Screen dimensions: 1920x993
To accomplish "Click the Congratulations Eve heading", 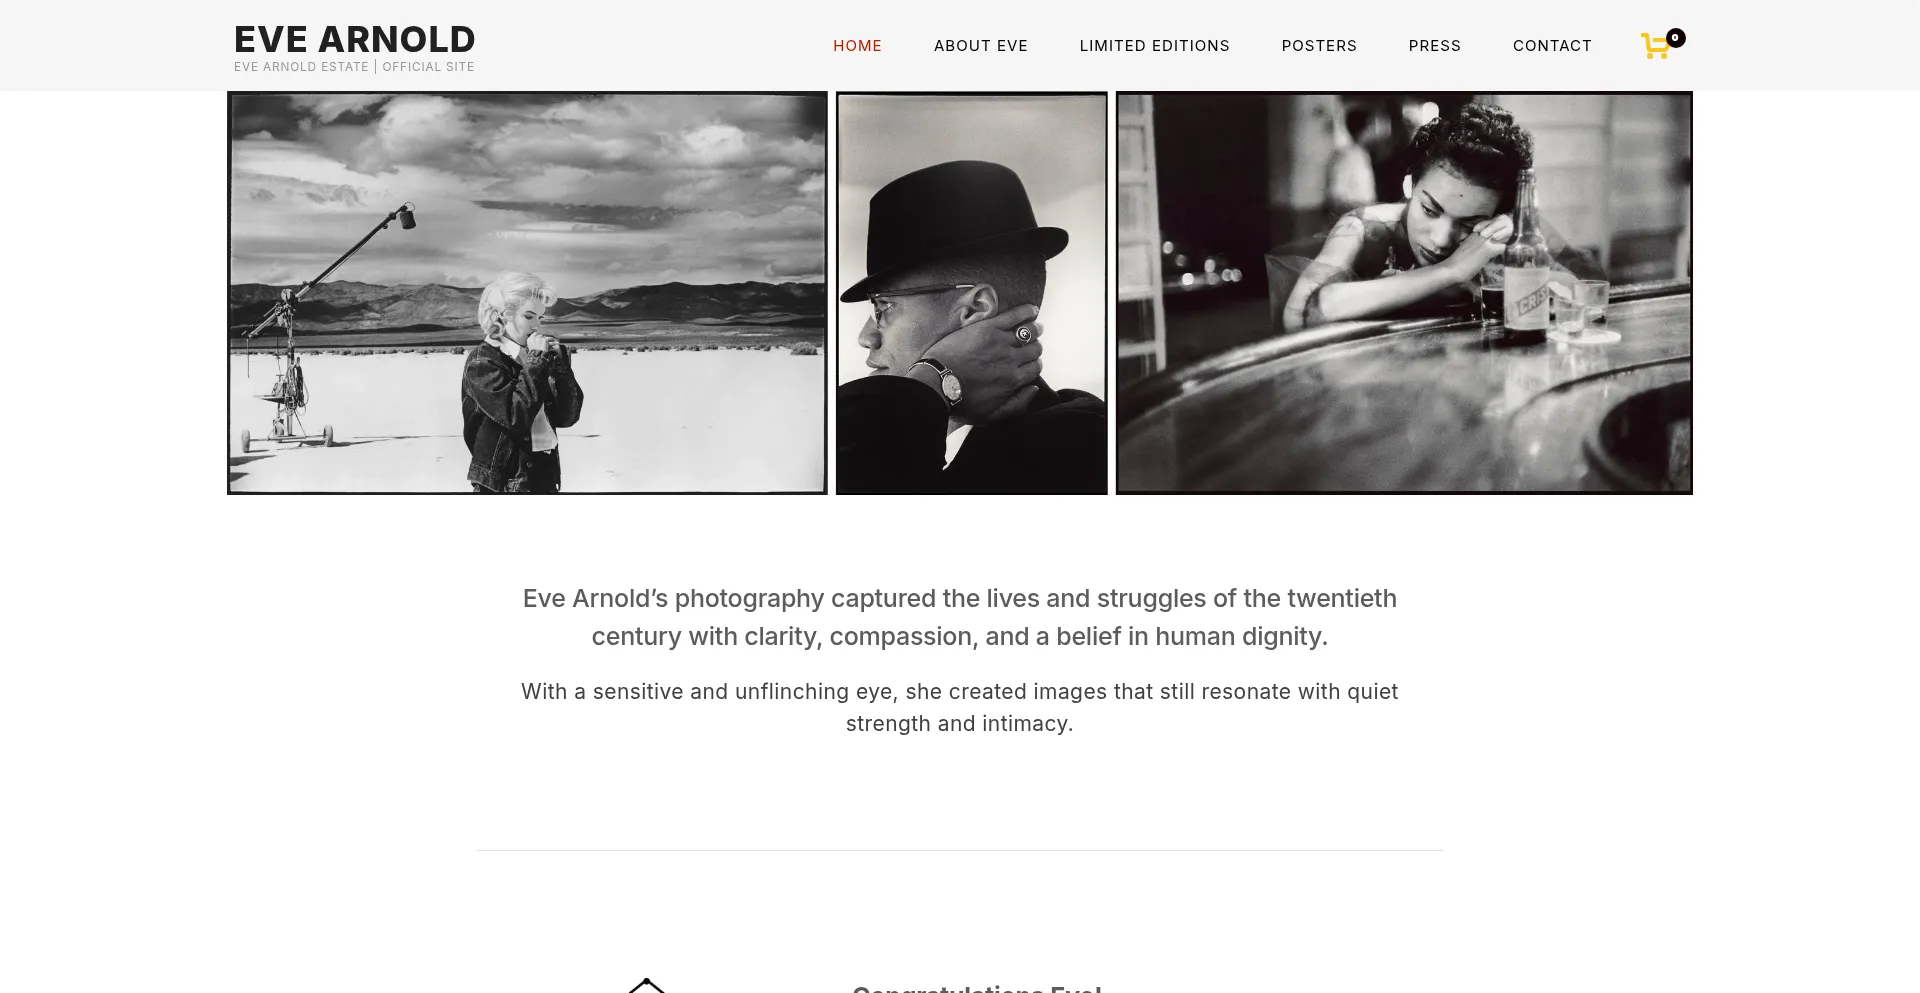I will (x=977, y=988).
